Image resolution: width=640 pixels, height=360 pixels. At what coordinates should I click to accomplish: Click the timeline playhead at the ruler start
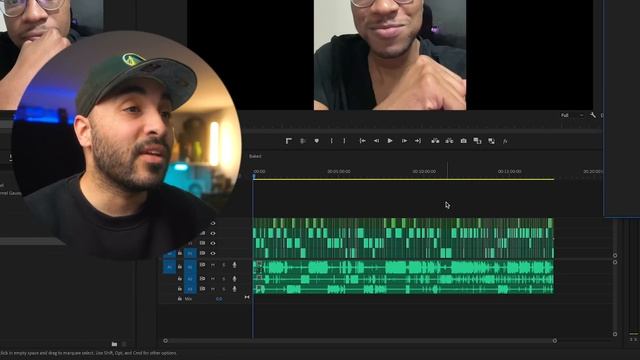click(254, 176)
